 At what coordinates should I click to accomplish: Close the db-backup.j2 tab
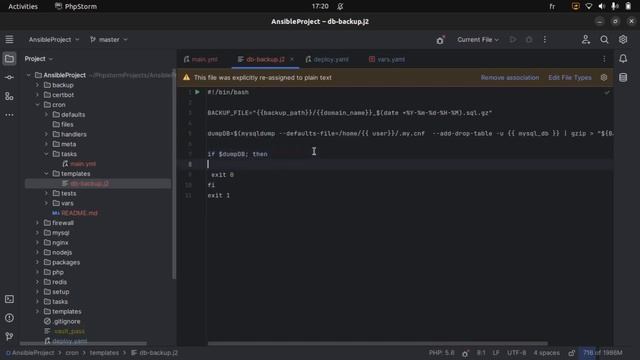tap(292, 59)
